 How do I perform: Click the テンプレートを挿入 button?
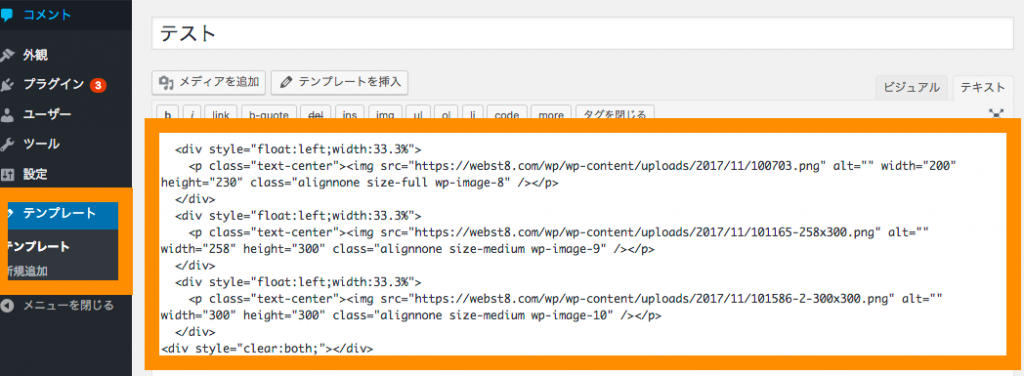340,82
